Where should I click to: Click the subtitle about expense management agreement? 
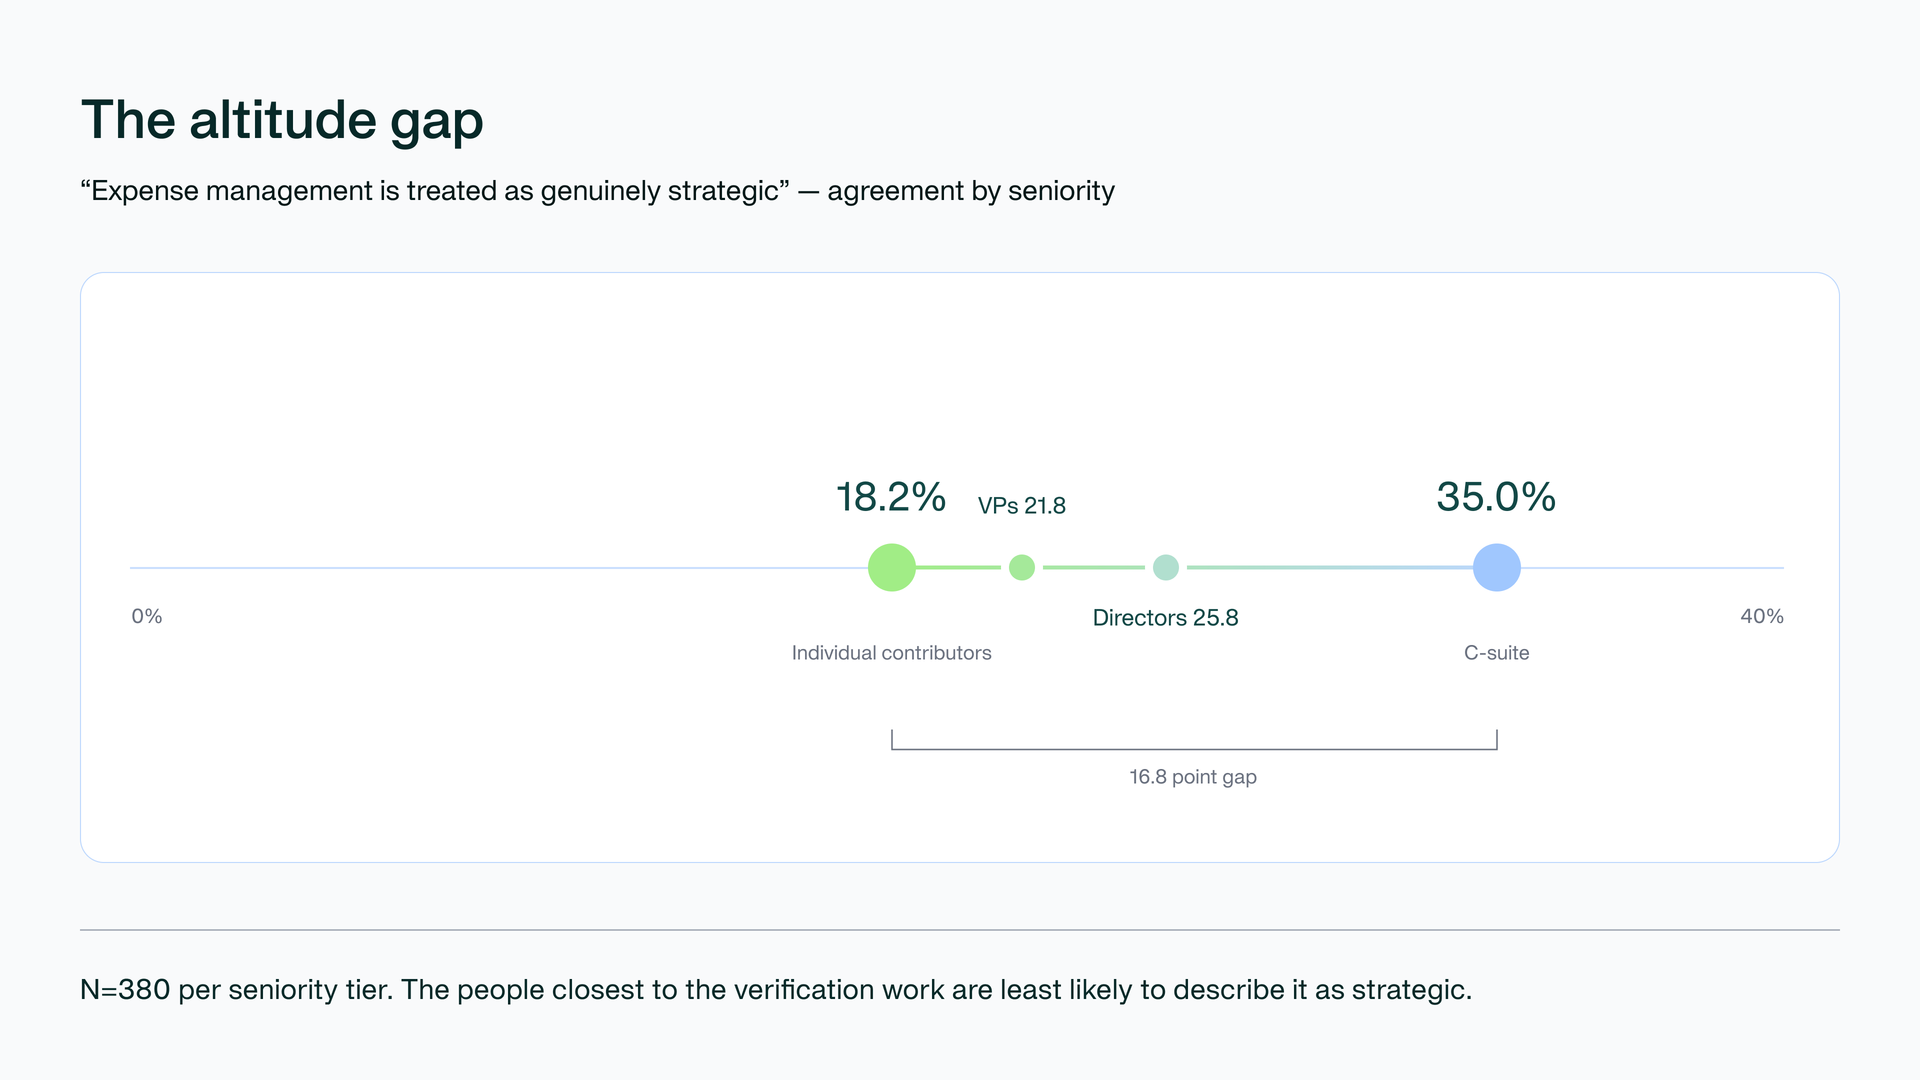pyautogui.click(x=598, y=191)
